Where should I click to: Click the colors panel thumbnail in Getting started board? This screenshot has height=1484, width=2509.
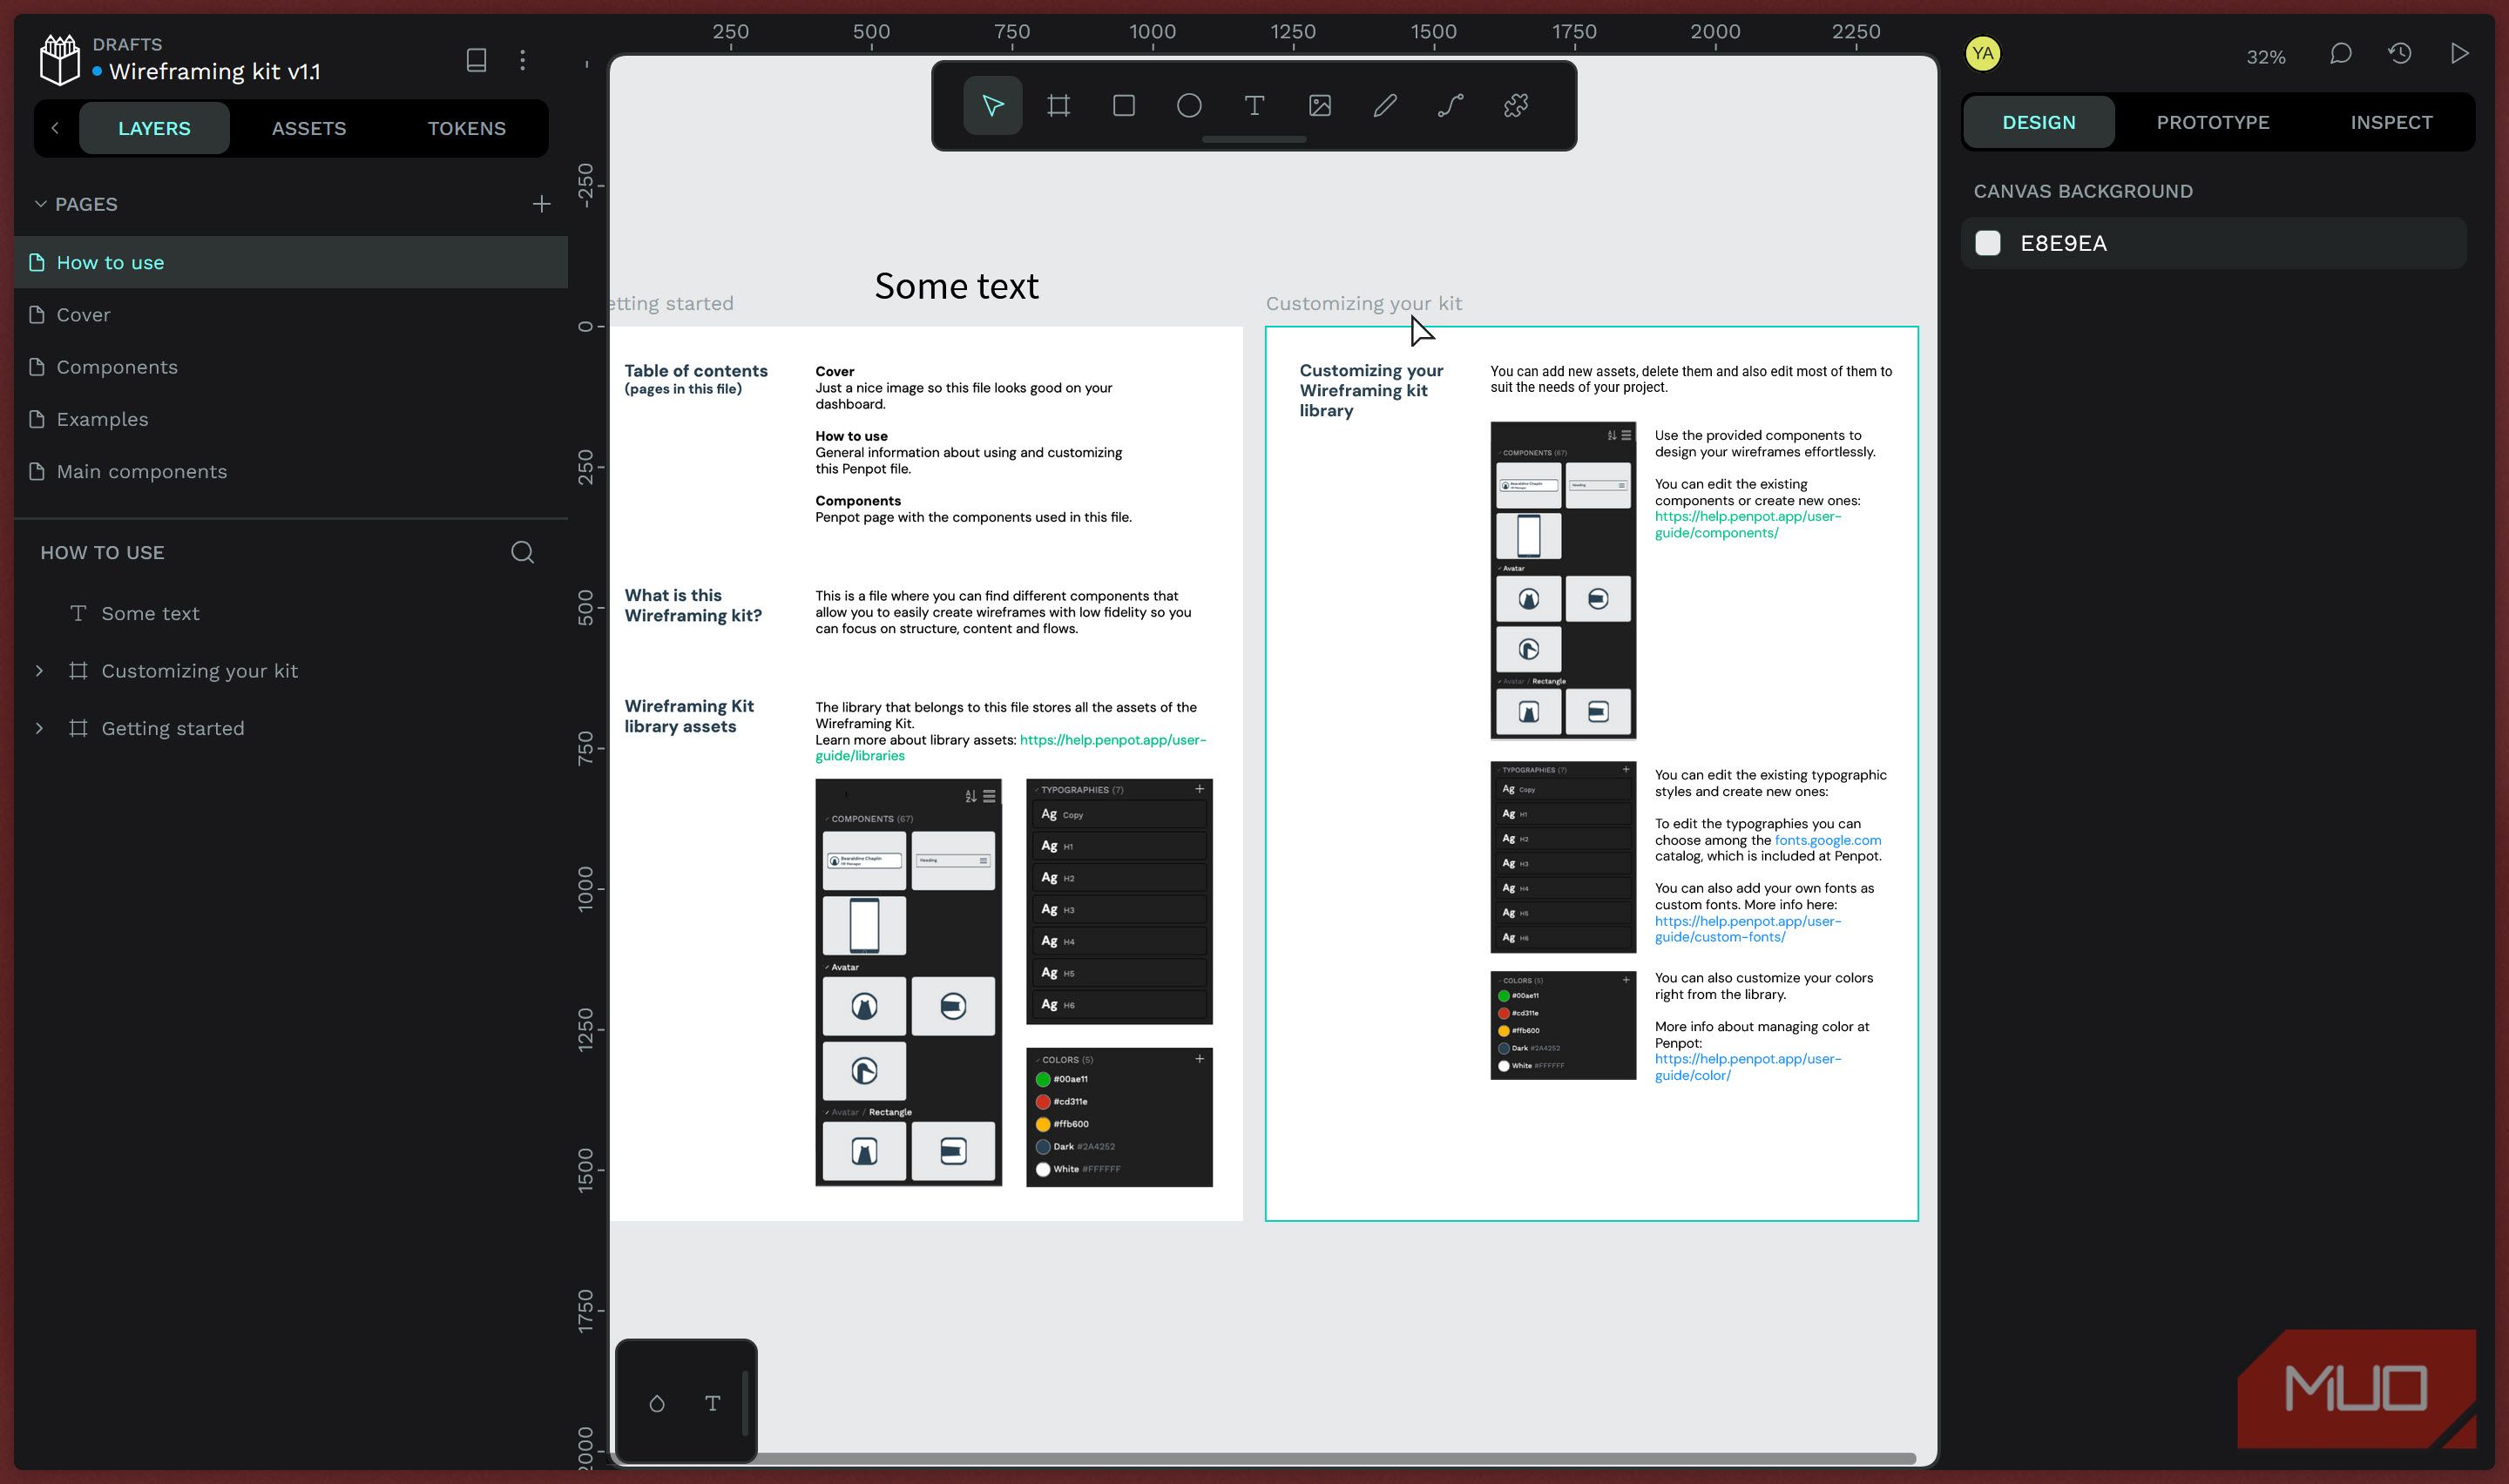1119,1117
